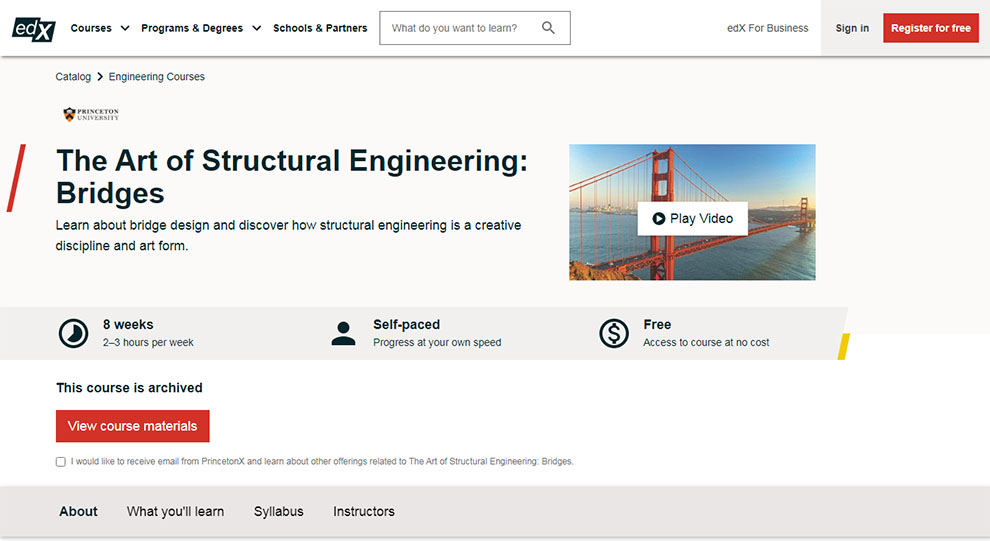
Task: Switch to the What you'll learn tab
Action: [x=176, y=511]
